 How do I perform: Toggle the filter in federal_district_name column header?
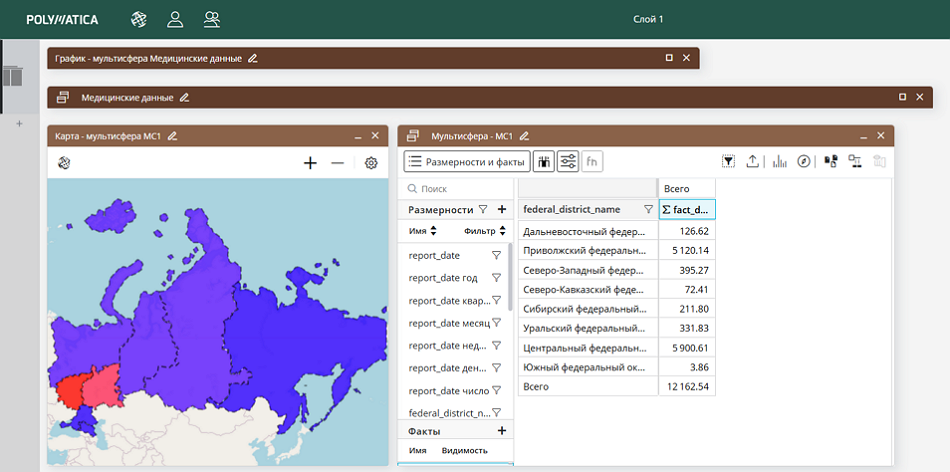tap(648, 210)
